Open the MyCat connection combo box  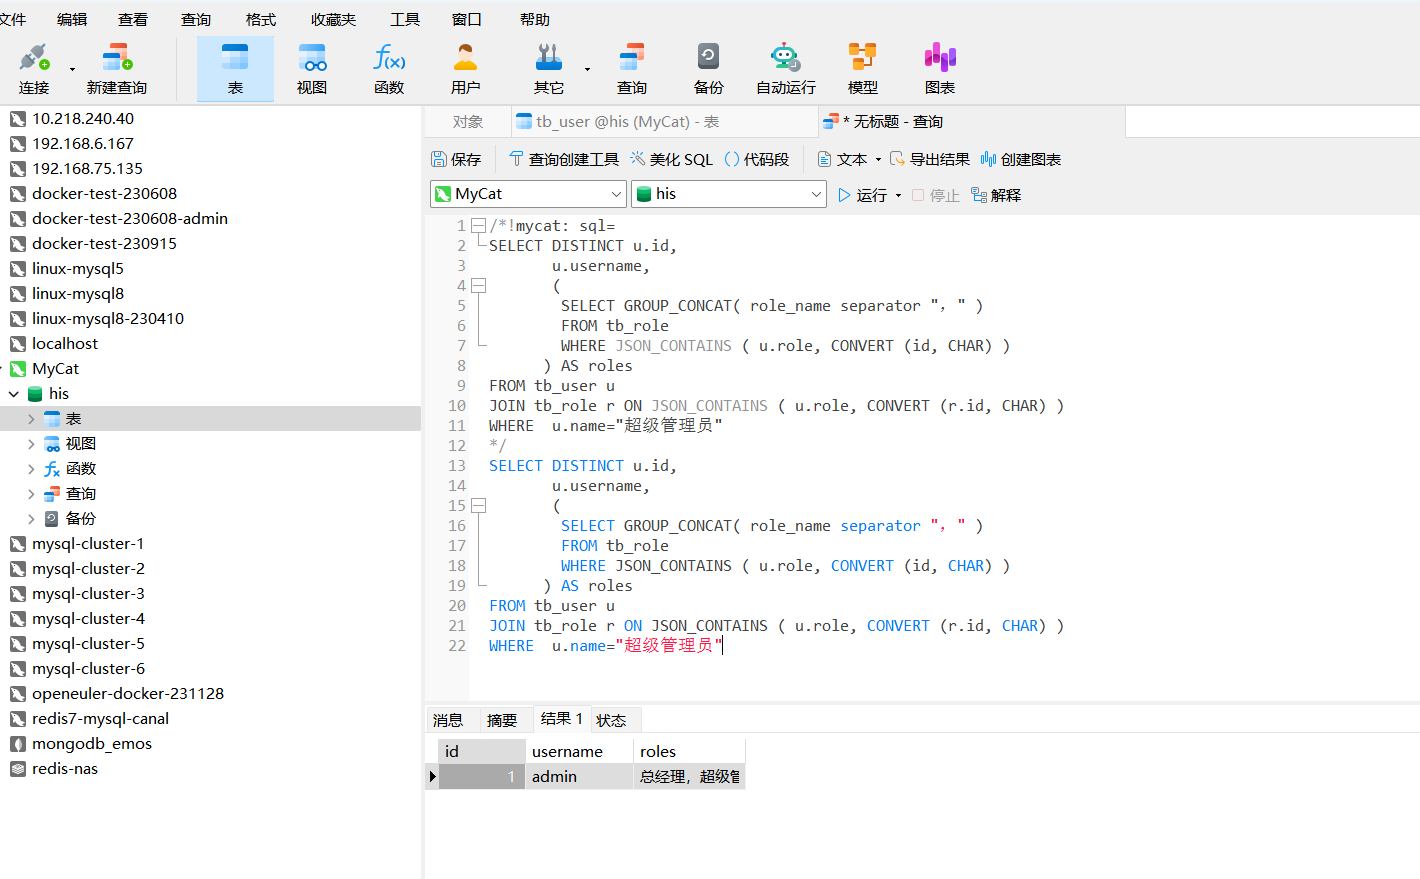528,194
